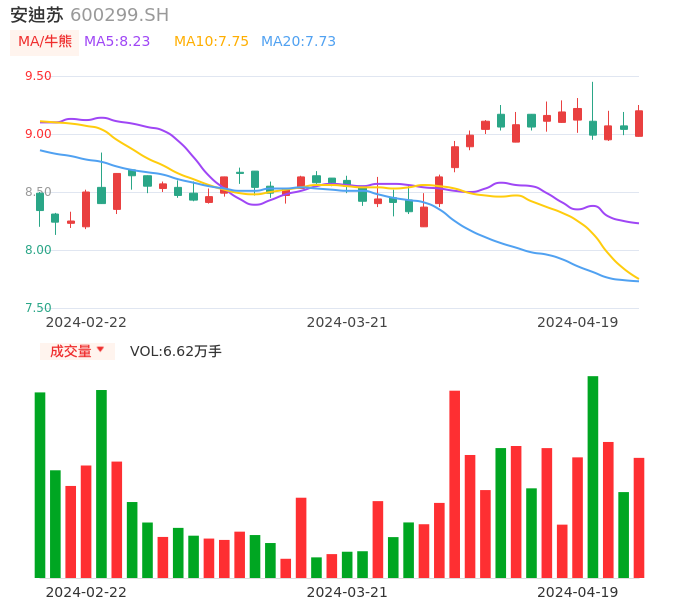Select the rightmost red candlestick
Viewport: 686px width, 606px height.
[x=639, y=123]
